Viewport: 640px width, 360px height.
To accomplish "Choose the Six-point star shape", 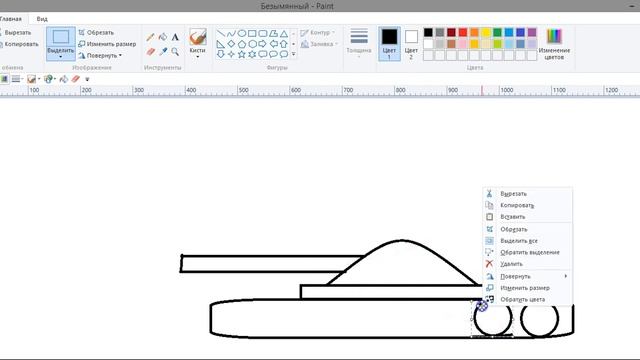I will tap(252, 54).
